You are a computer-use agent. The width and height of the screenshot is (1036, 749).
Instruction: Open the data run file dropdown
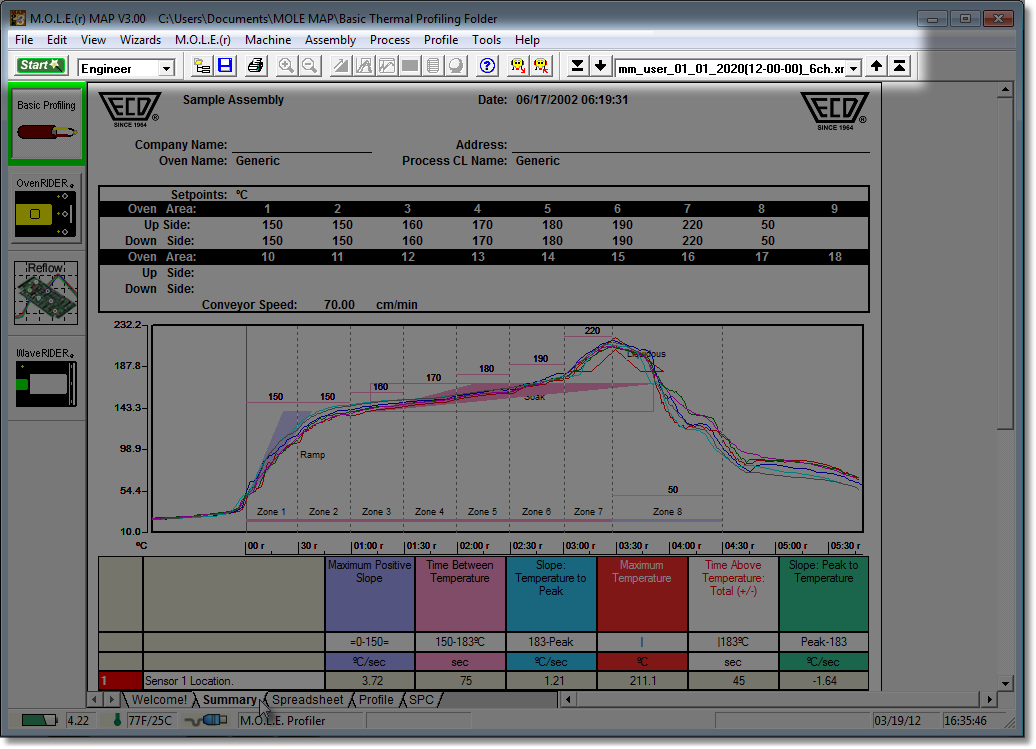pos(854,68)
